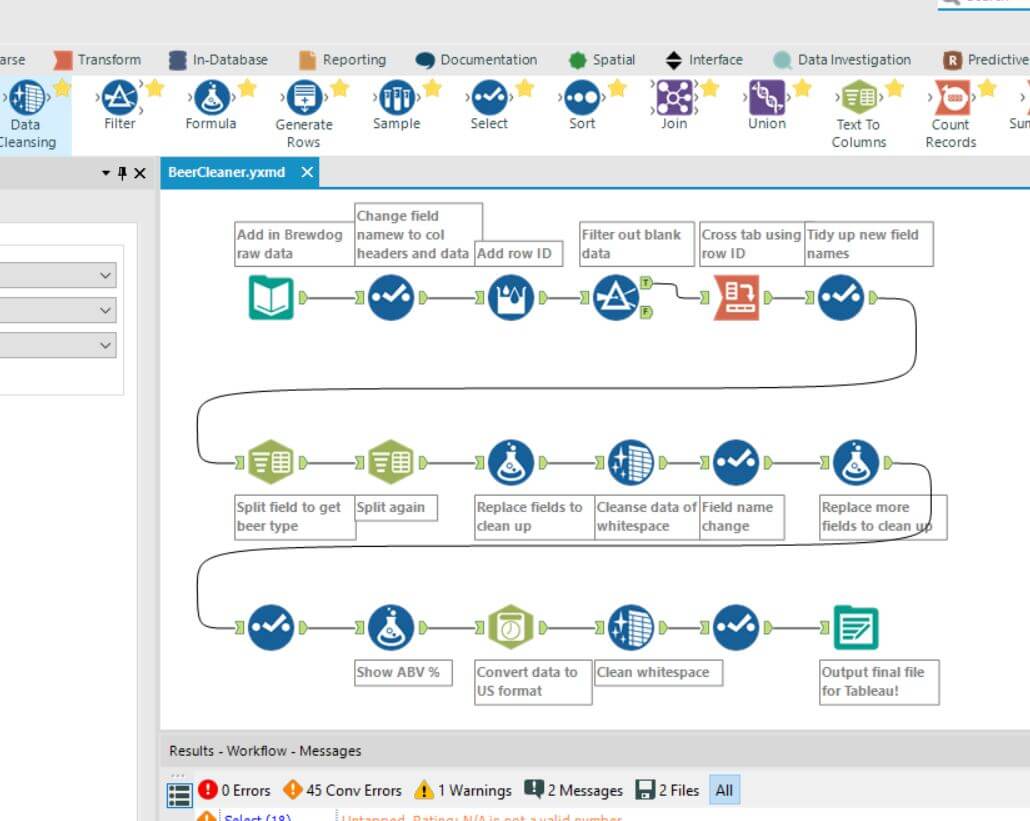This screenshot has width=1030, height=821.
Task: Select the DateTime node converting to US format
Action: [x=511, y=627]
